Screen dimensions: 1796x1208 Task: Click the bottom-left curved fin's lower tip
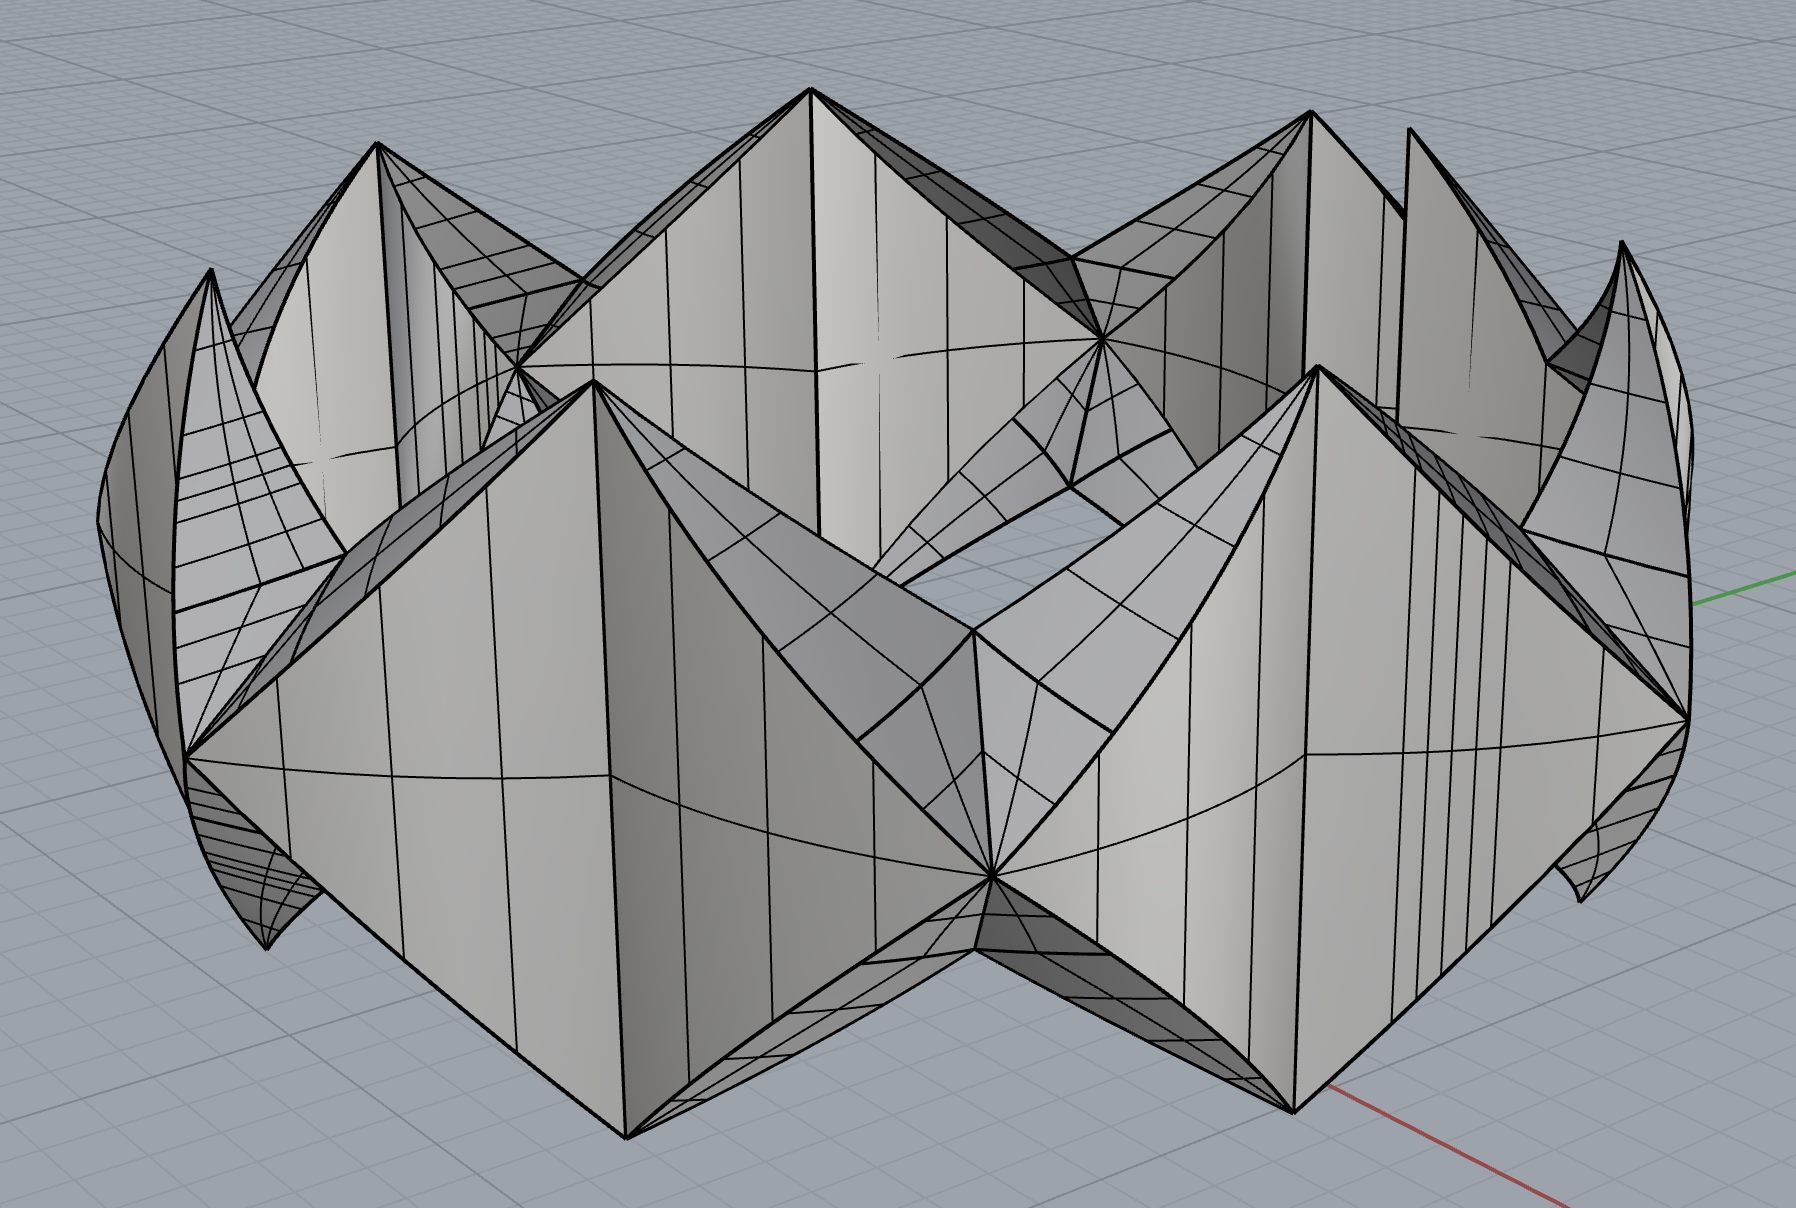(267, 947)
